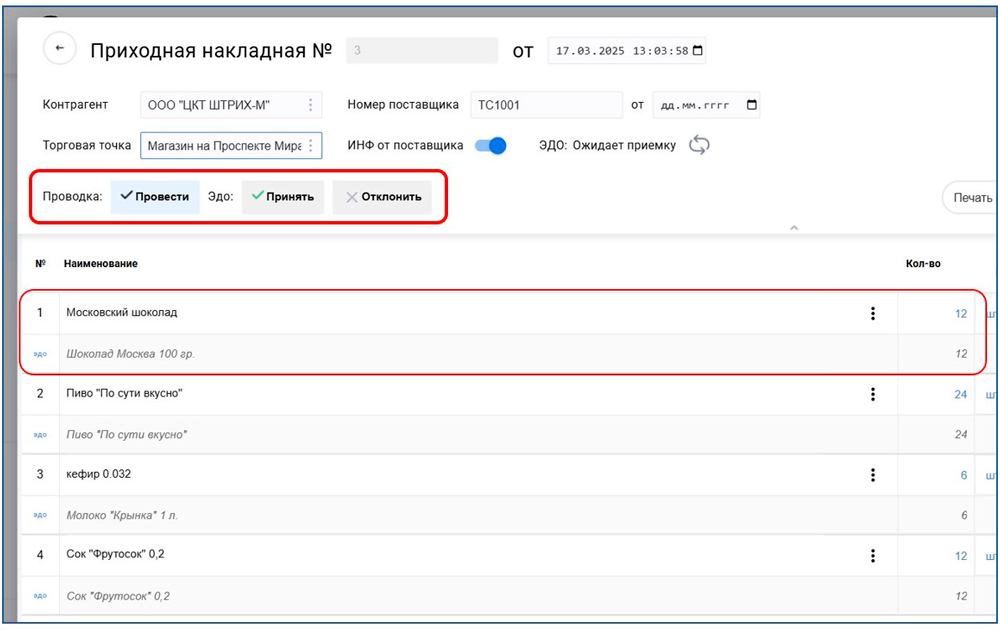Click Наименование column header
Viewport: 1000px width, 630px height.
click(x=101, y=264)
